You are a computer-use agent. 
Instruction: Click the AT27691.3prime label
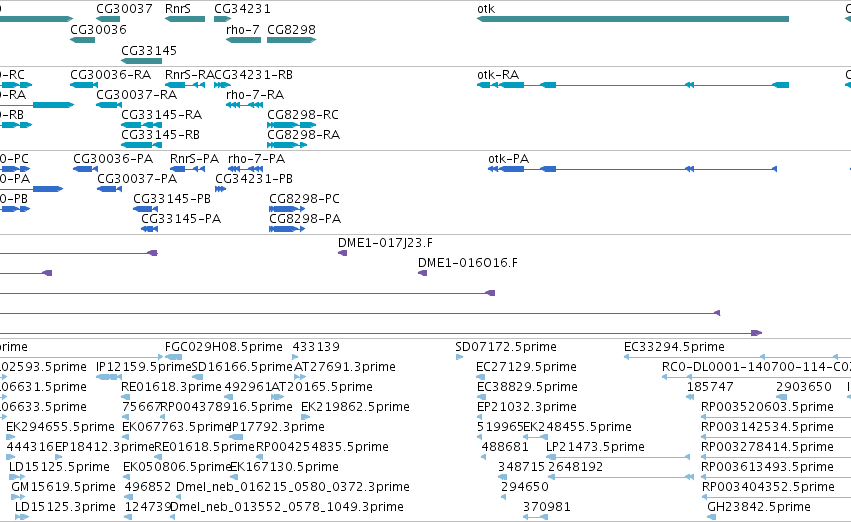(x=345, y=367)
